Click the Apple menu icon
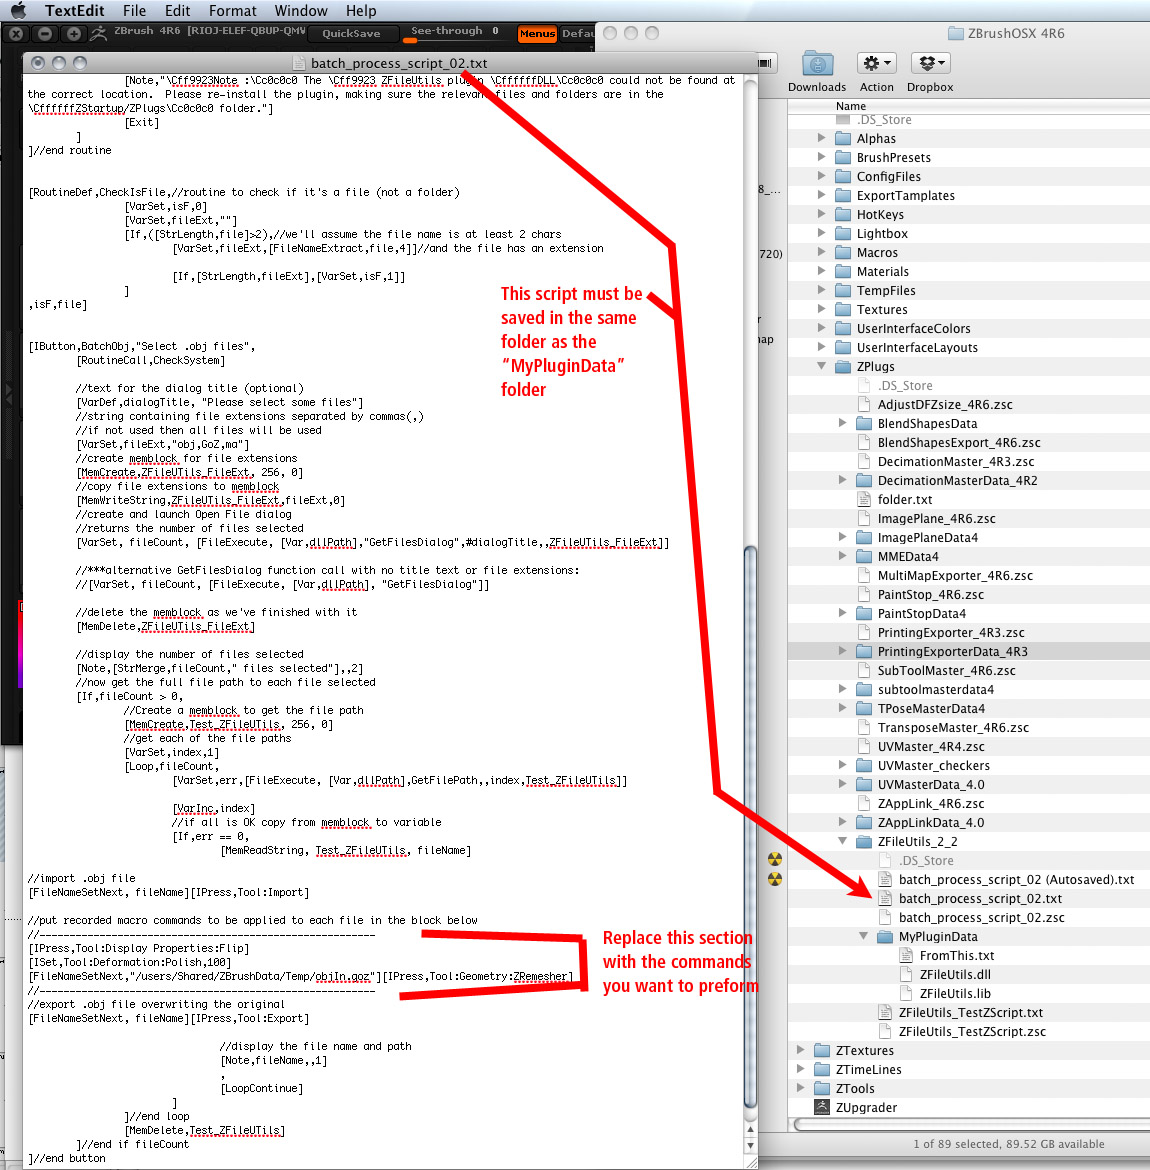Screen dimensions: 1150x1170 tap(18, 11)
